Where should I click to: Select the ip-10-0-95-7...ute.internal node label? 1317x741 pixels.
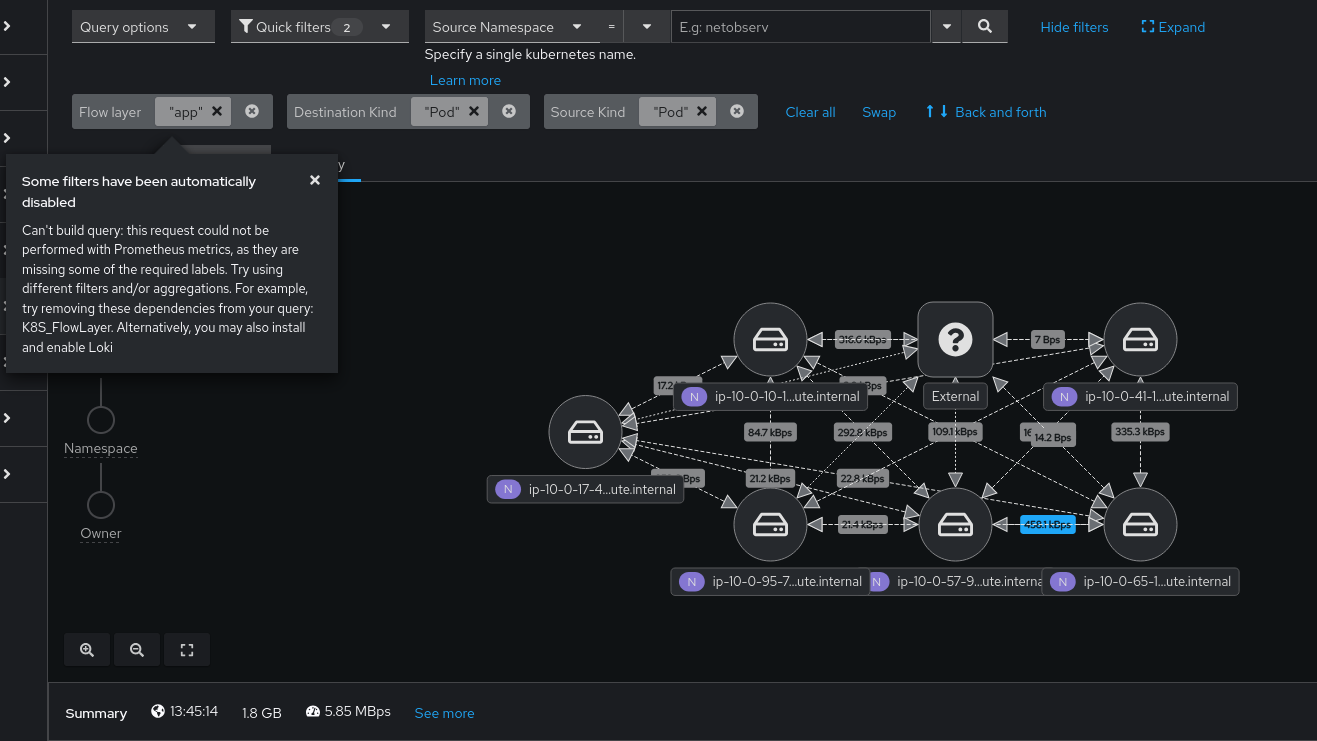[x=769, y=582]
